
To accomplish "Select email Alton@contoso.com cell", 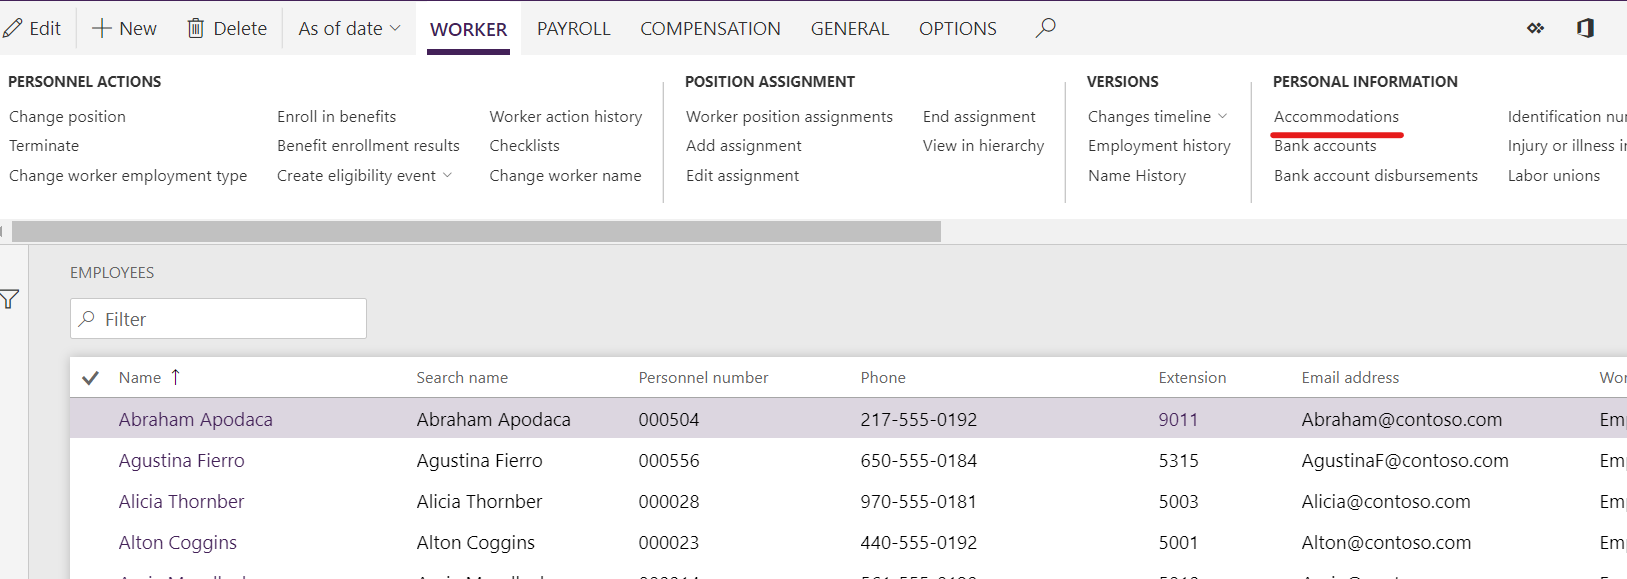I will click(1386, 542).
